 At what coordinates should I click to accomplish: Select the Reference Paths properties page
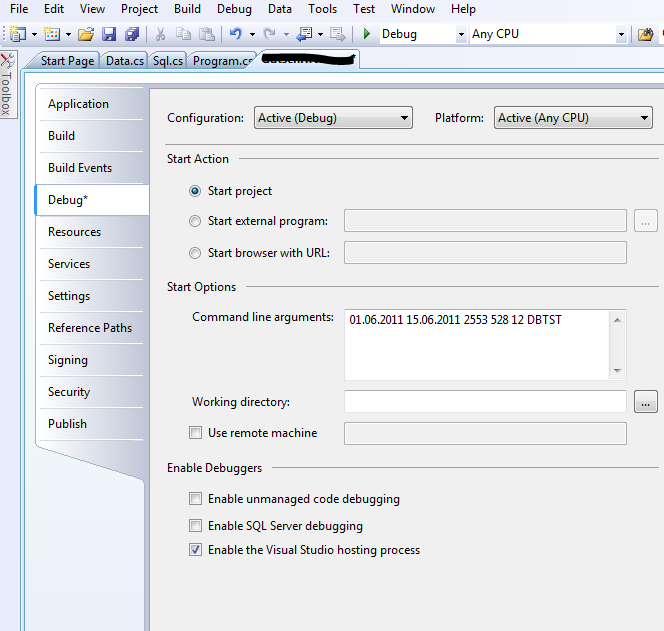click(x=91, y=328)
